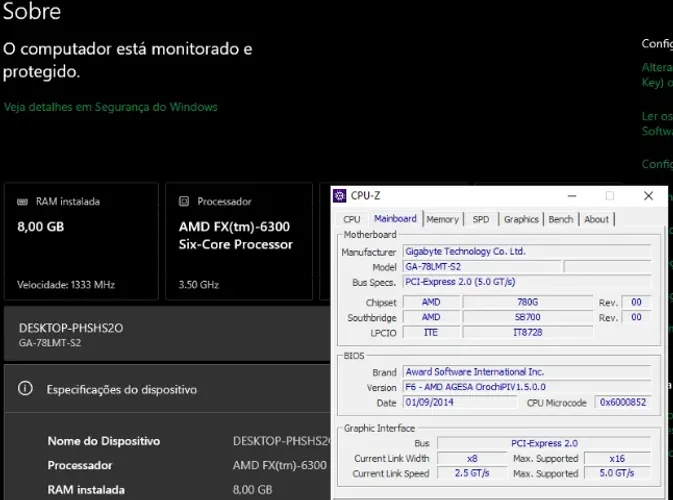Click the LPCIO vendor value ITE
This screenshot has width=673, height=500.
431,333
